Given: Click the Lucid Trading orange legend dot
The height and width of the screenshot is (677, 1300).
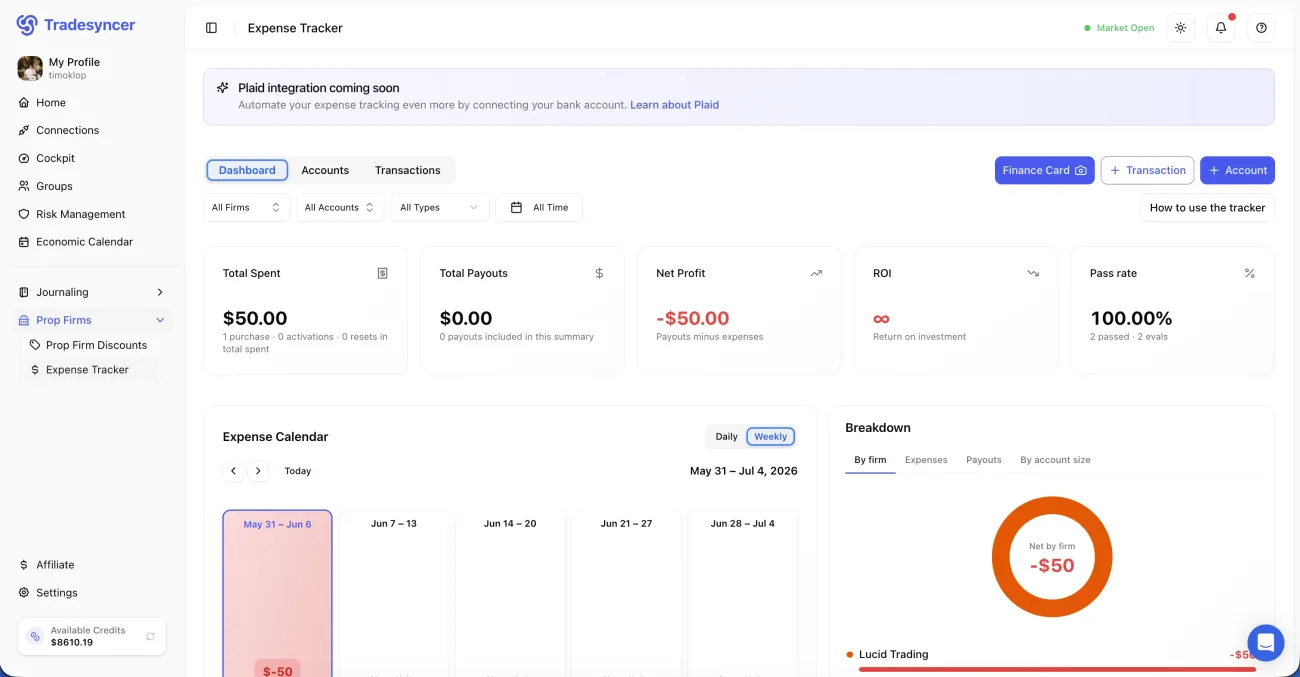Looking at the screenshot, I should click(850, 655).
